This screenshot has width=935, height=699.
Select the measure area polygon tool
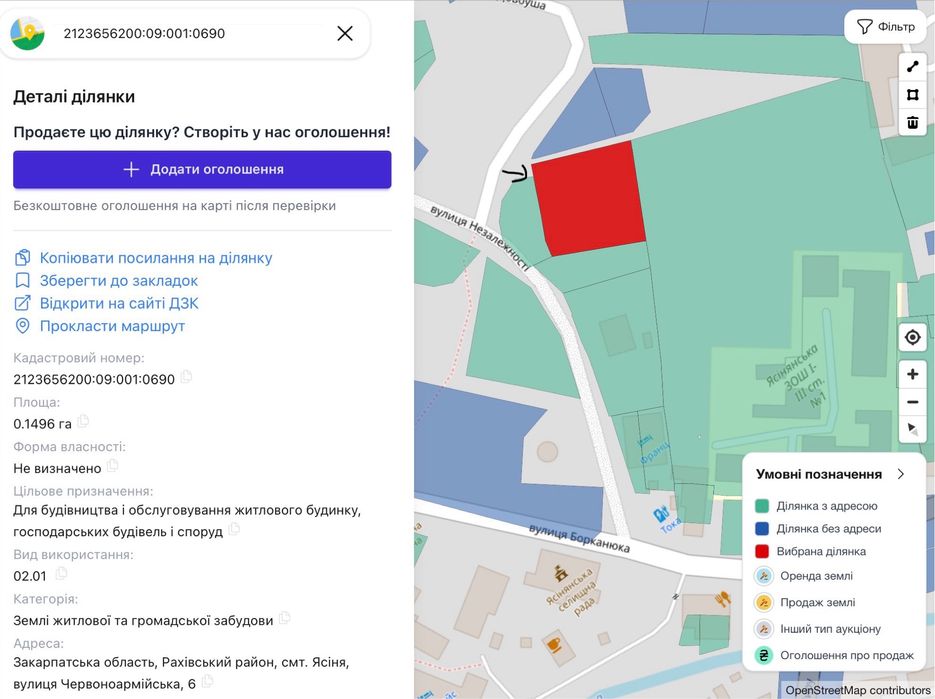tap(912, 95)
